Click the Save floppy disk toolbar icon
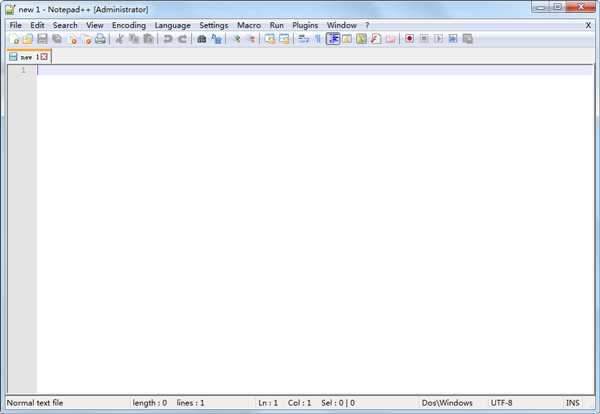This screenshot has width=600, height=414. 42,39
